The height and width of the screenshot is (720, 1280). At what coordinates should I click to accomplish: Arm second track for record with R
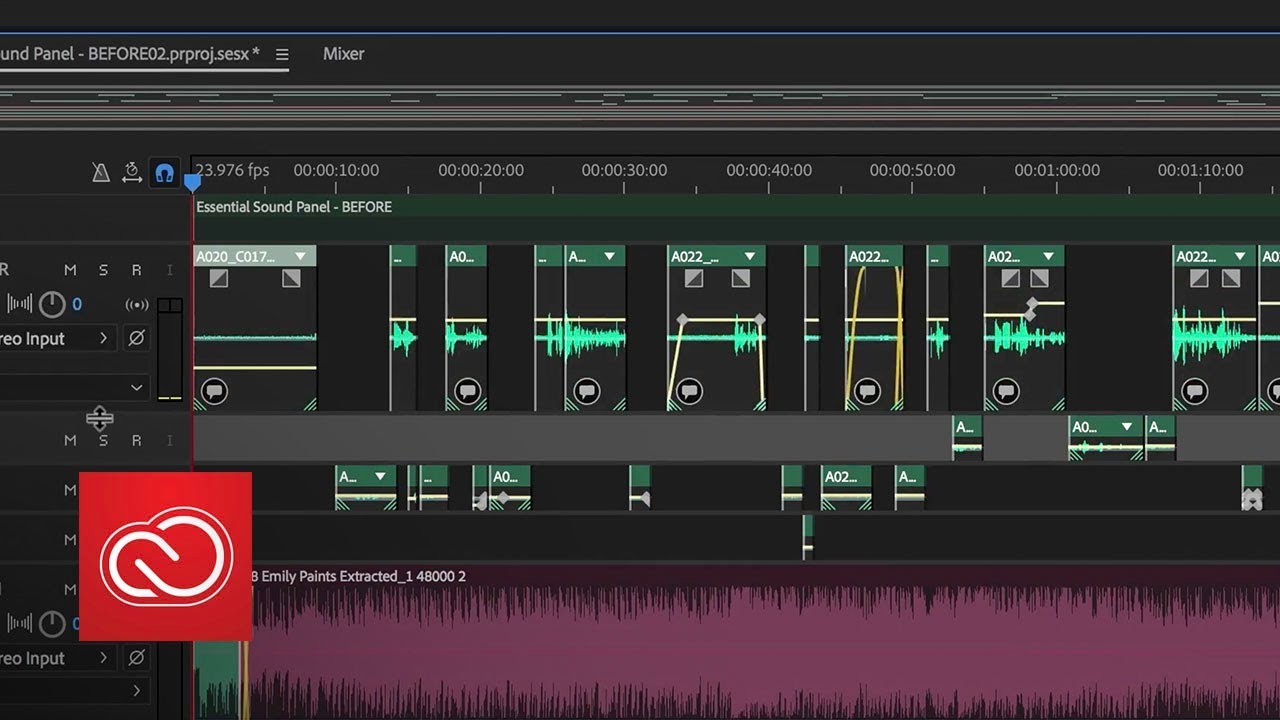coord(136,440)
